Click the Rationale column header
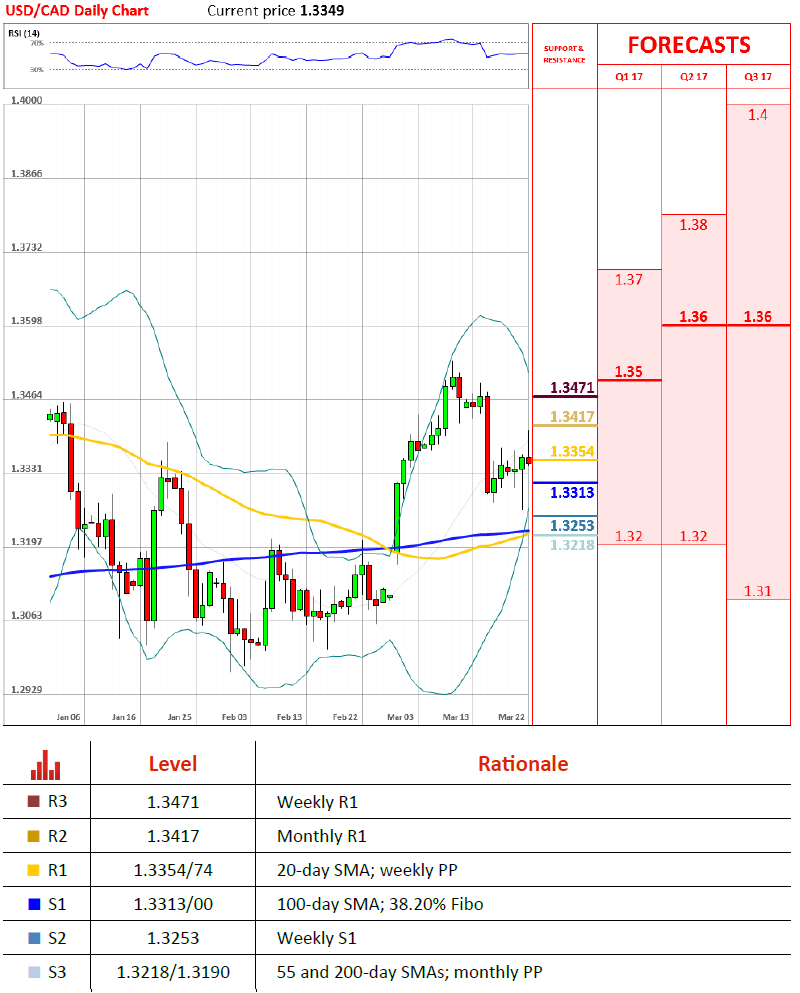The height and width of the screenshot is (993, 800). tap(522, 764)
